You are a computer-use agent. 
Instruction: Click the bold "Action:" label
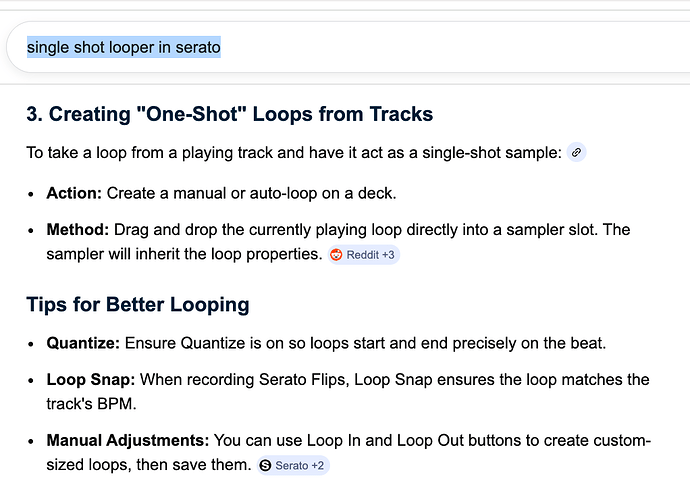(x=74, y=192)
